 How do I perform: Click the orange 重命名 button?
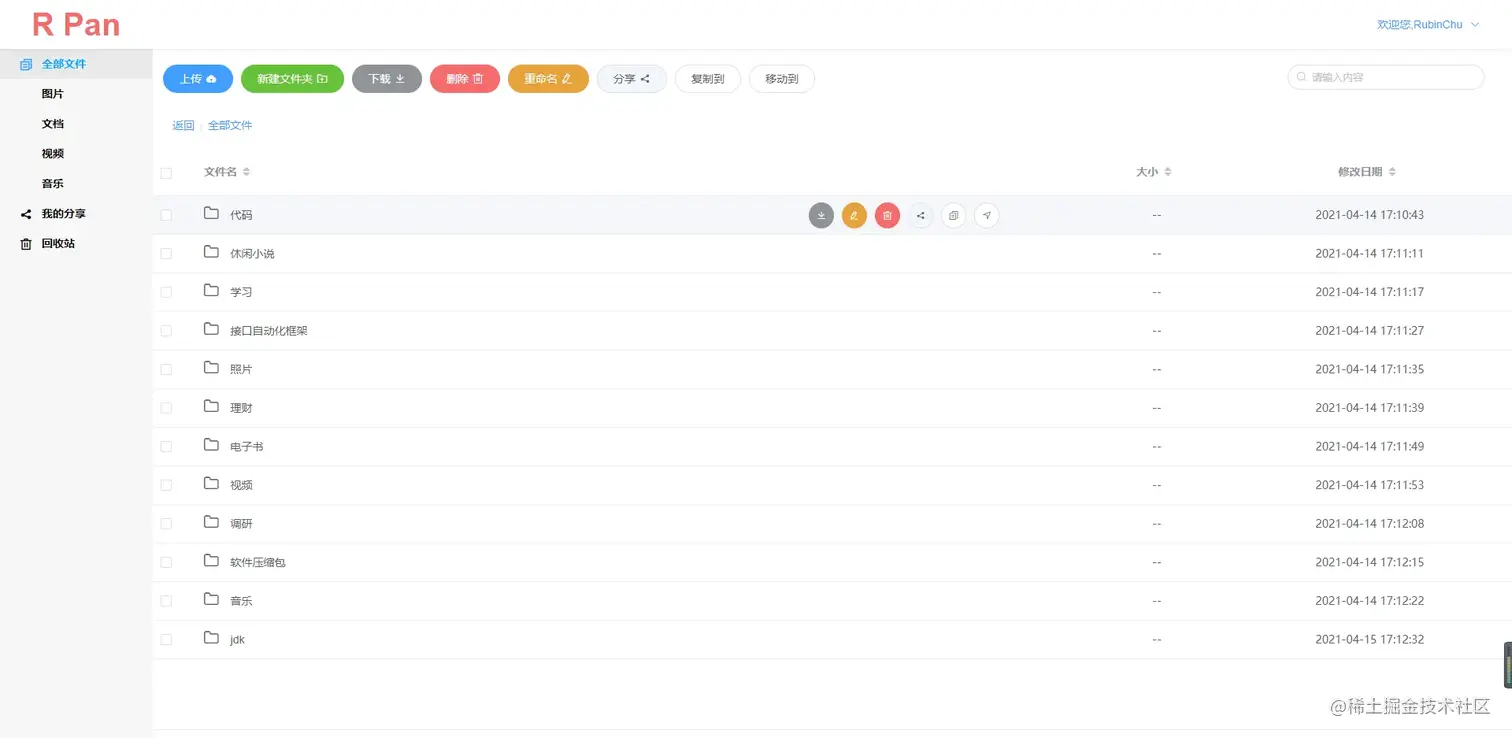pos(548,79)
